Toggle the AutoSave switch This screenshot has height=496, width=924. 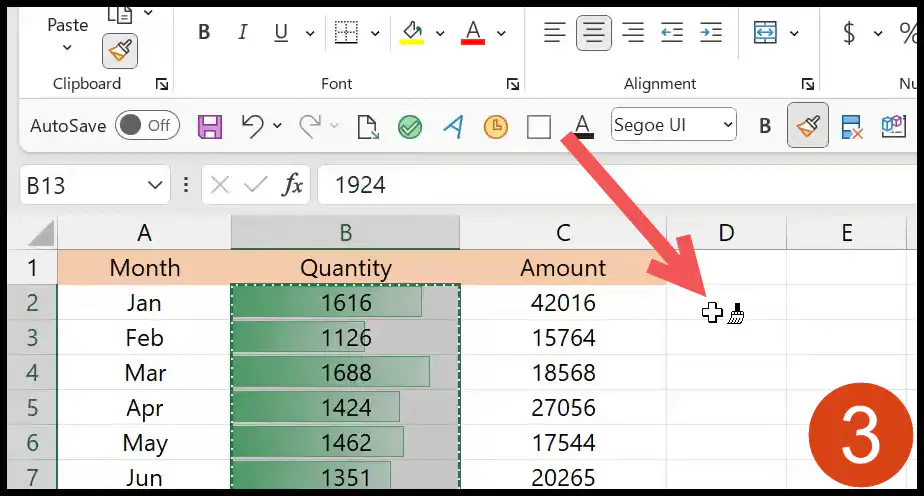point(147,125)
